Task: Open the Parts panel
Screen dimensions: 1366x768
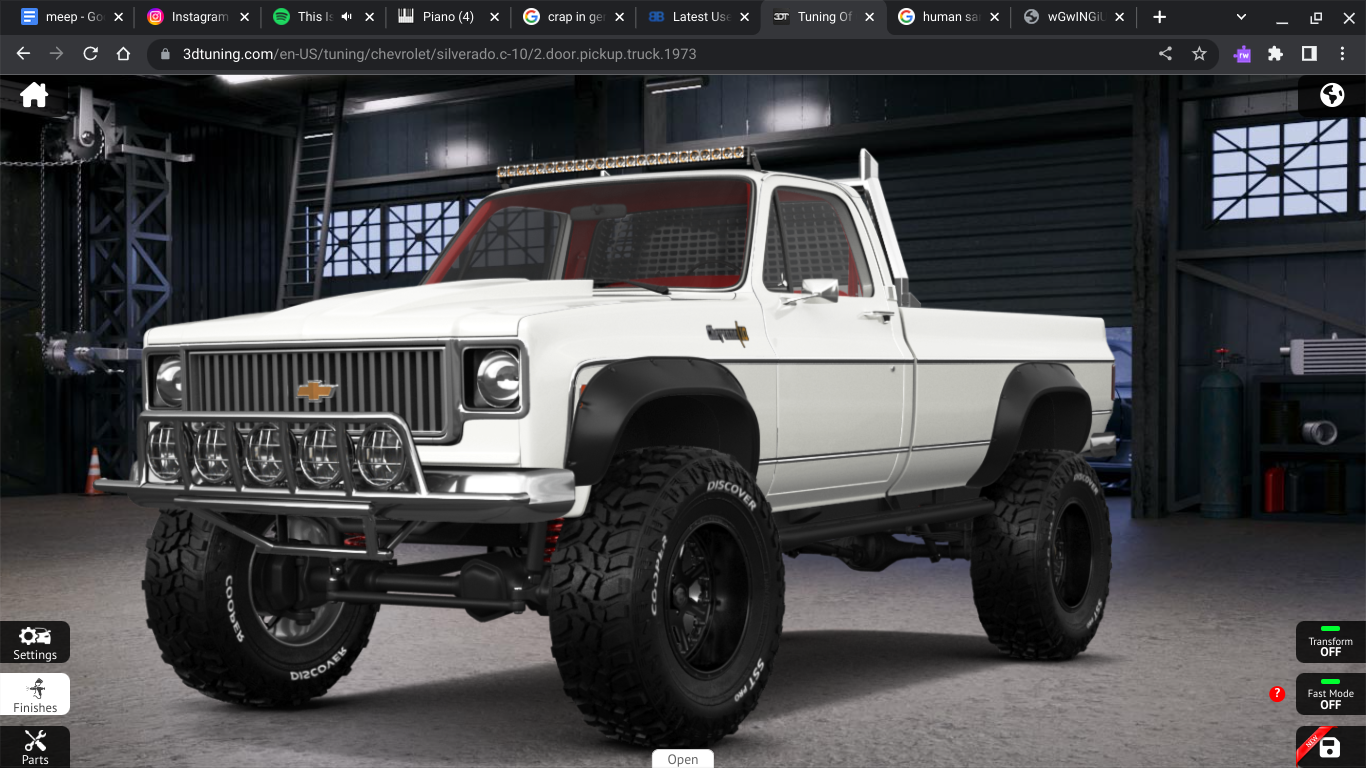Action: (x=35, y=747)
